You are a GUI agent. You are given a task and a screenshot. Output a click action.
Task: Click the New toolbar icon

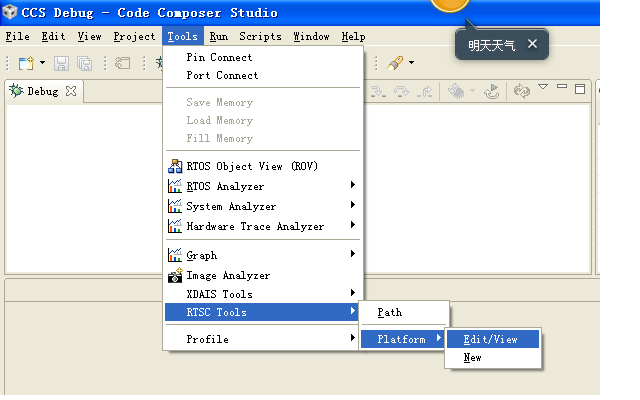[x=26, y=63]
